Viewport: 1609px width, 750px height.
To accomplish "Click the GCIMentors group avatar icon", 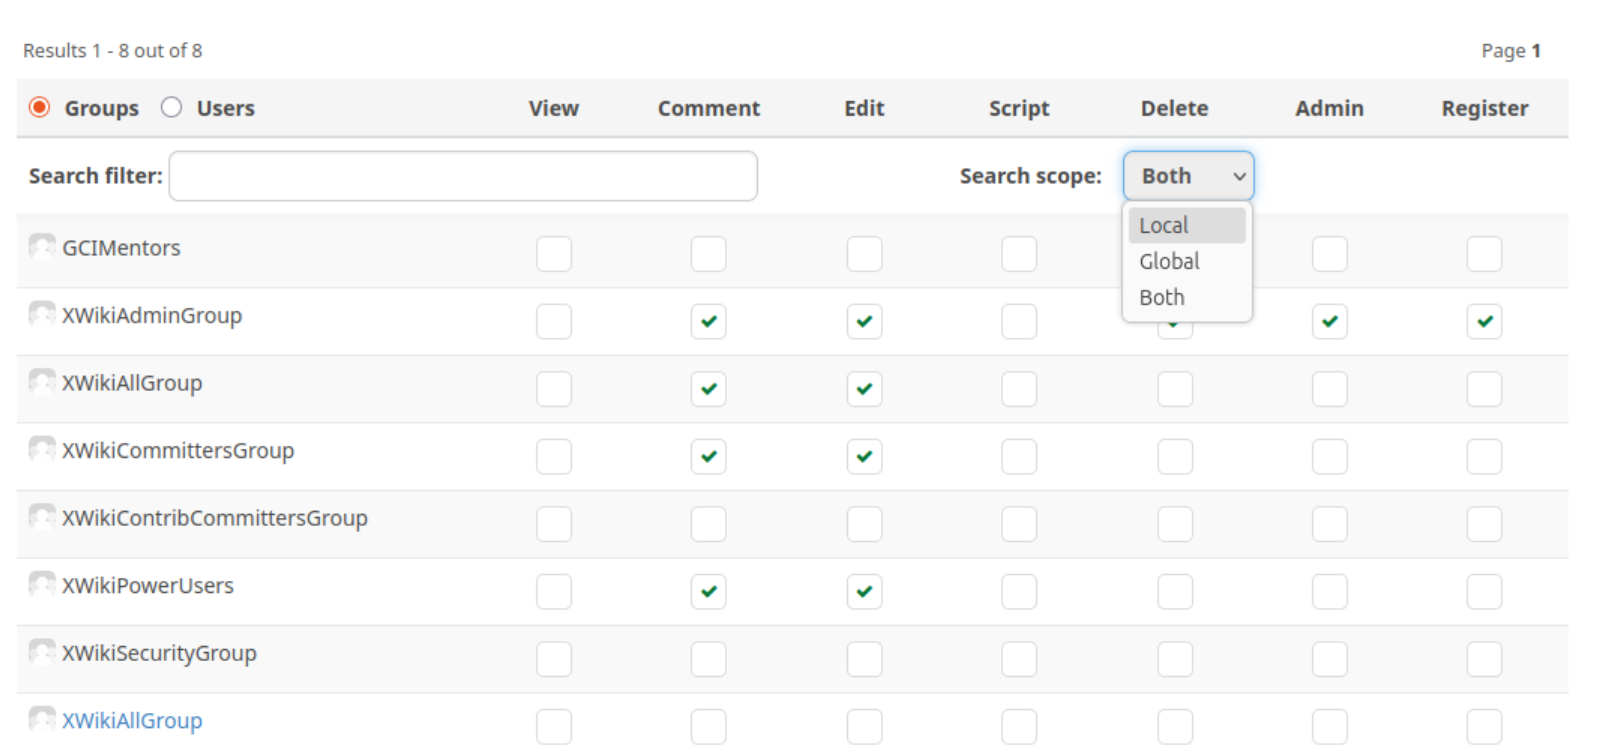I will tap(42, 247).
